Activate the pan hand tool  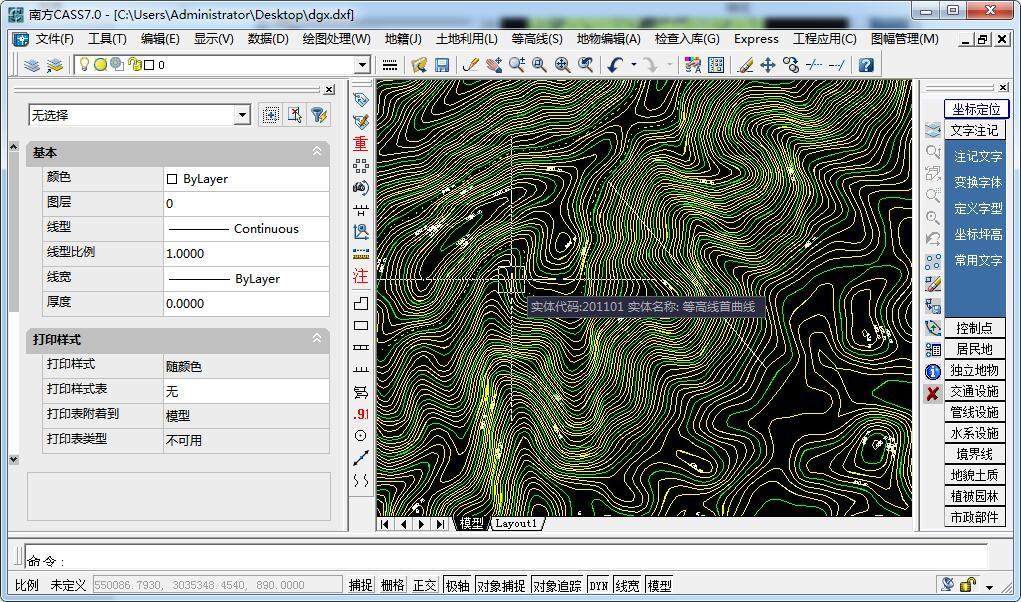494,65
